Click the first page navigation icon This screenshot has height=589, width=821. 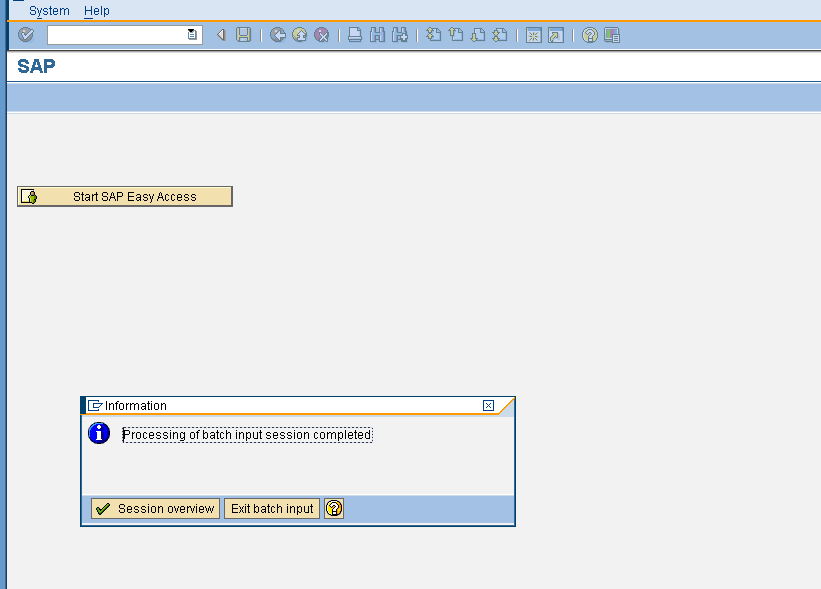433,34
